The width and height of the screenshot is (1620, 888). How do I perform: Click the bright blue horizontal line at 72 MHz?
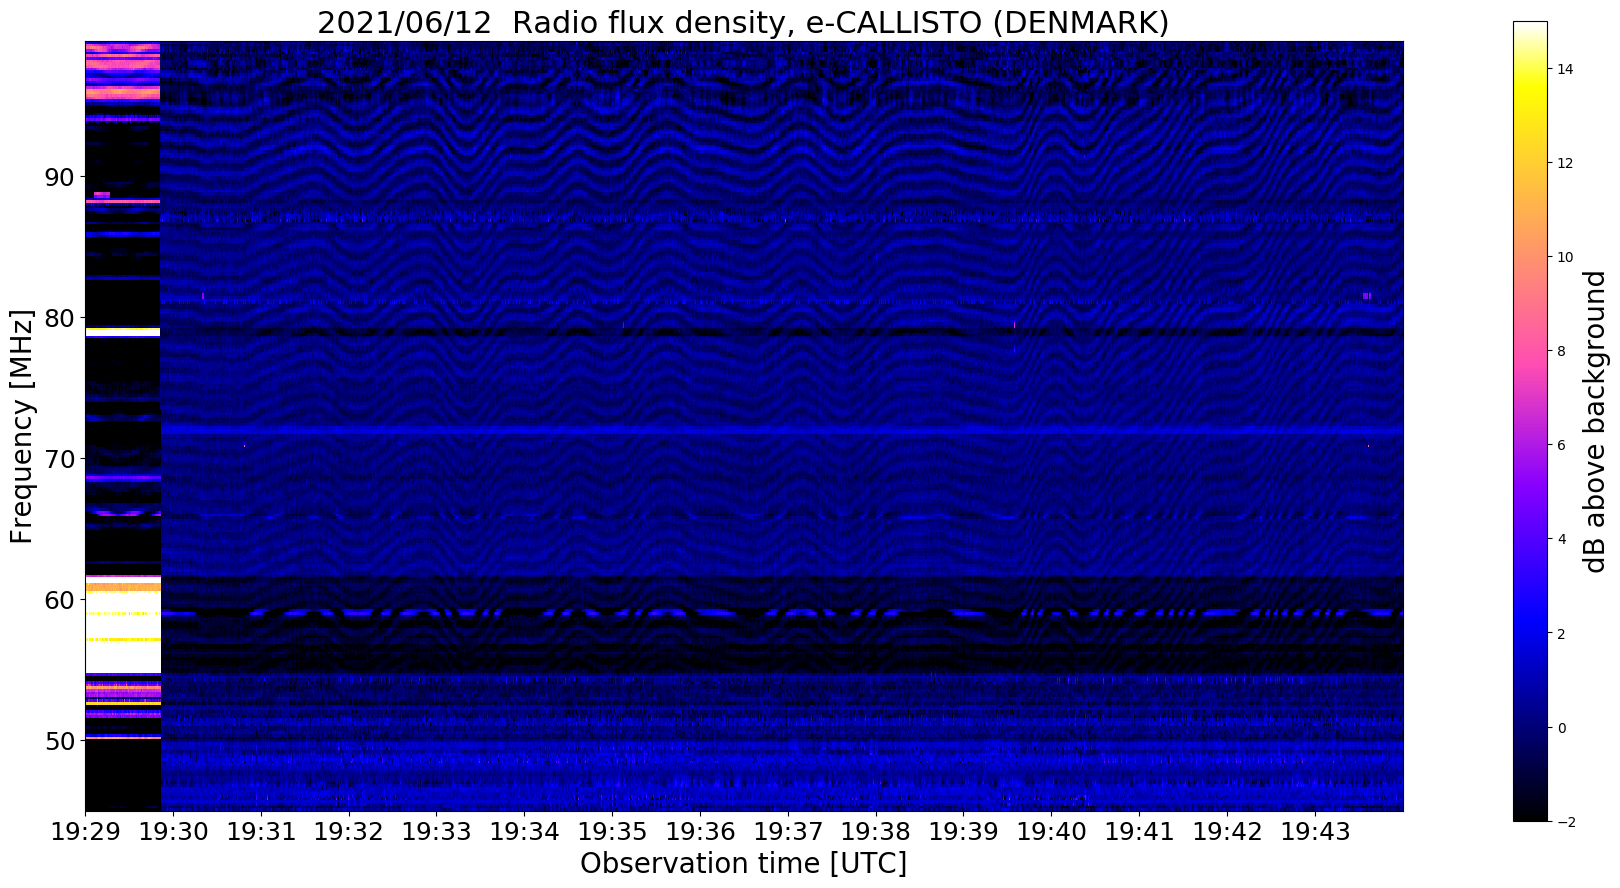(782, 430)
